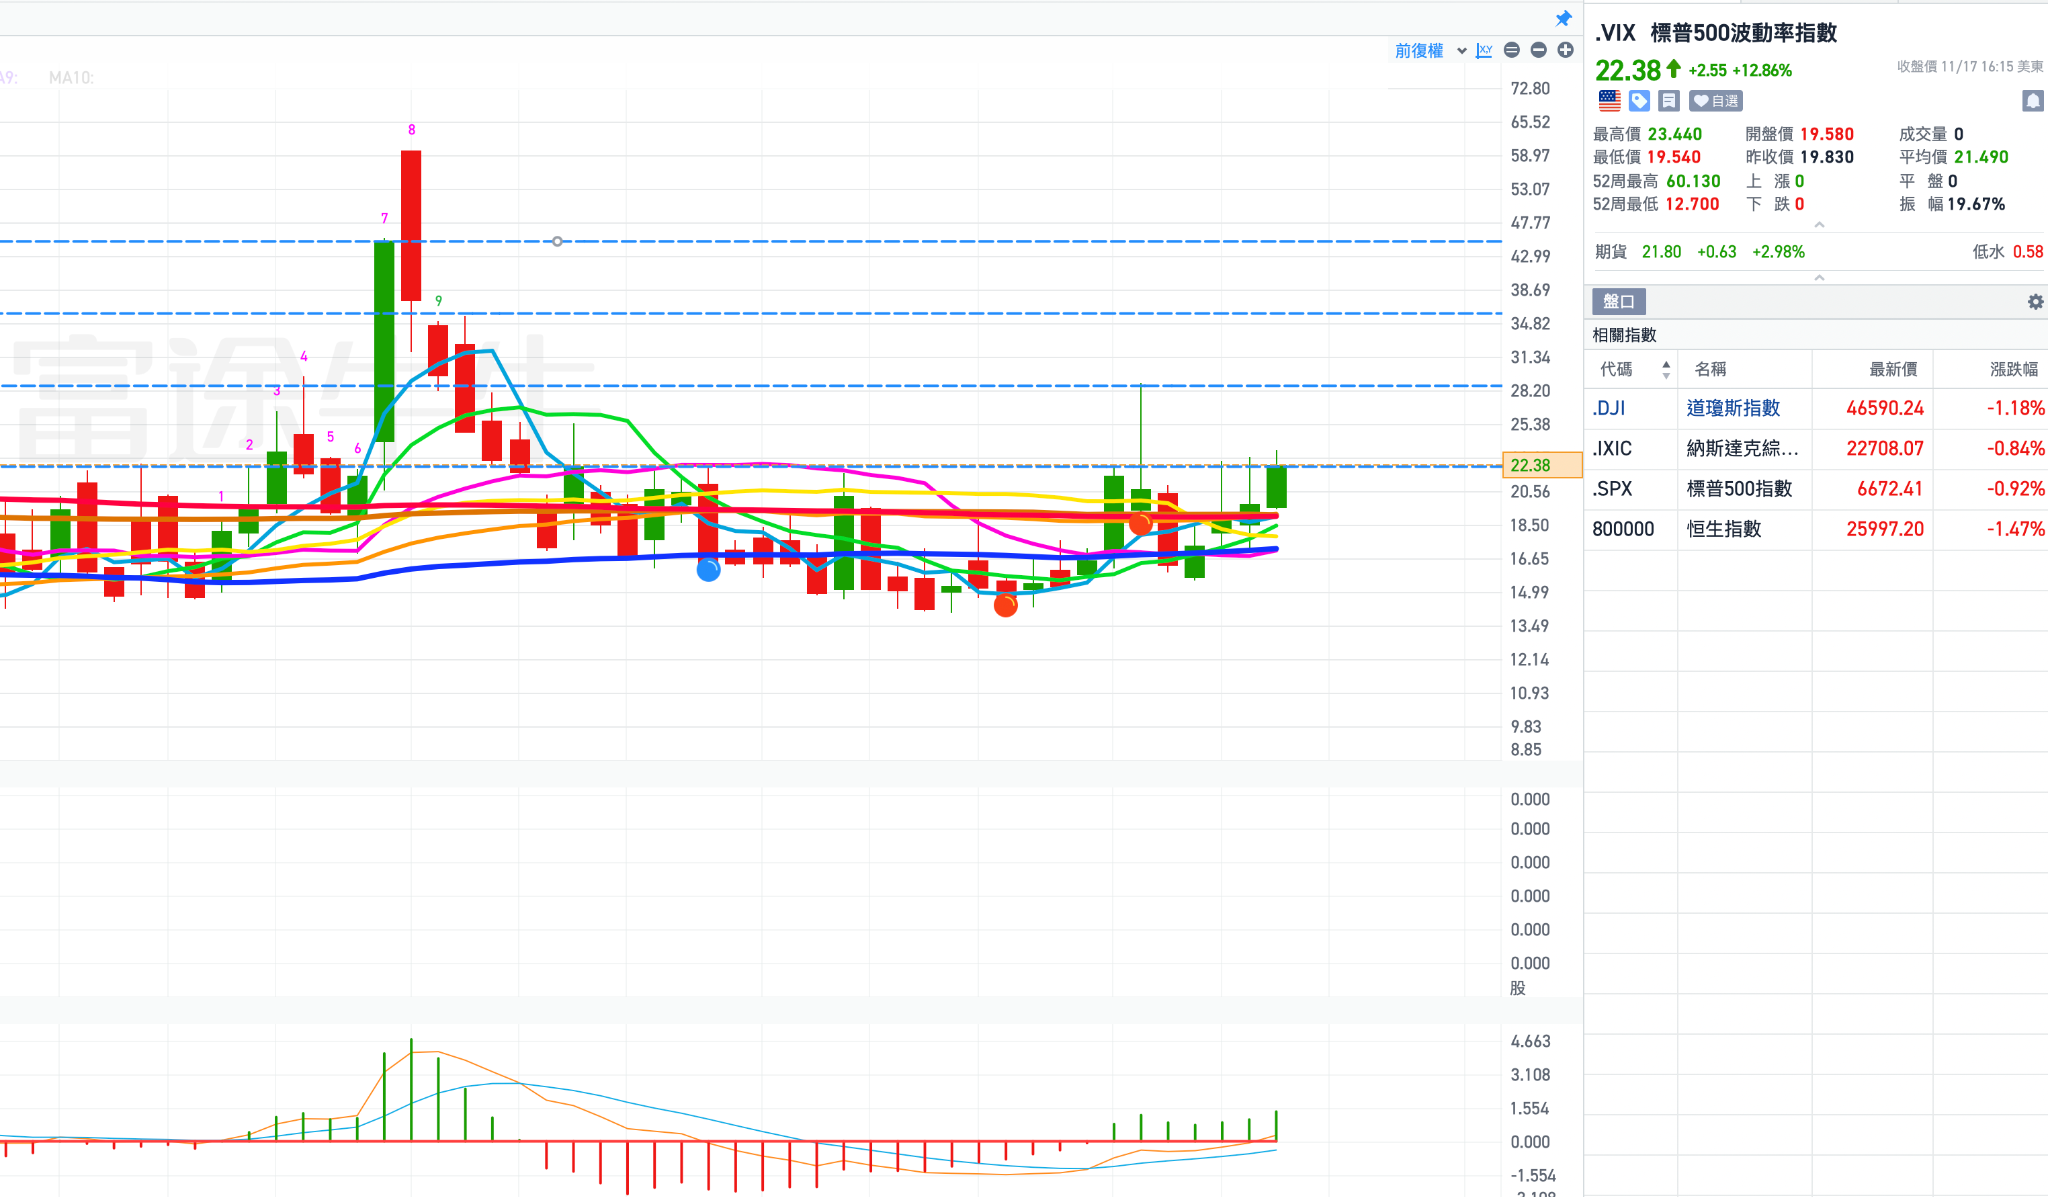Open the gear settings in 盤口 bar
2048x1197 pixels.
tap(2035, 301)
